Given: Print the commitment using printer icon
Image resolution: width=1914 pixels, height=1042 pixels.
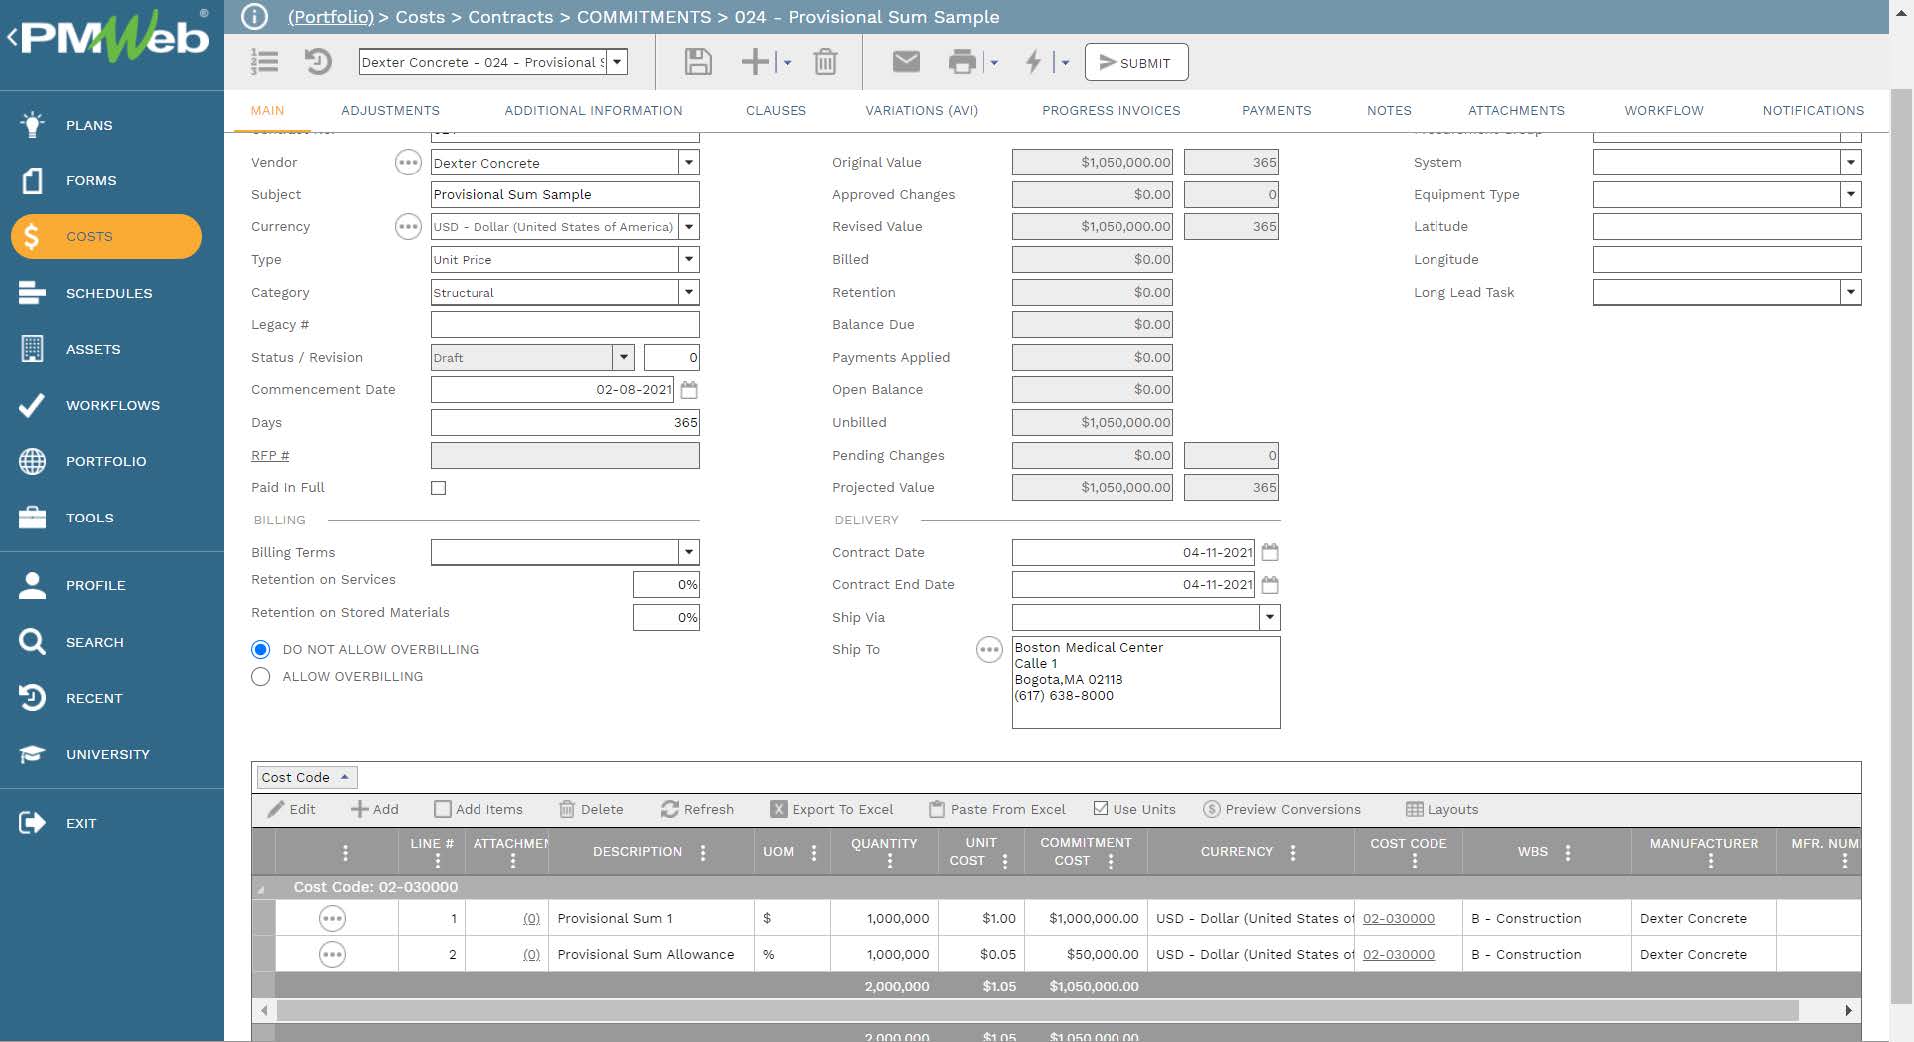Looking at the screenshot, I should point(962,62).
